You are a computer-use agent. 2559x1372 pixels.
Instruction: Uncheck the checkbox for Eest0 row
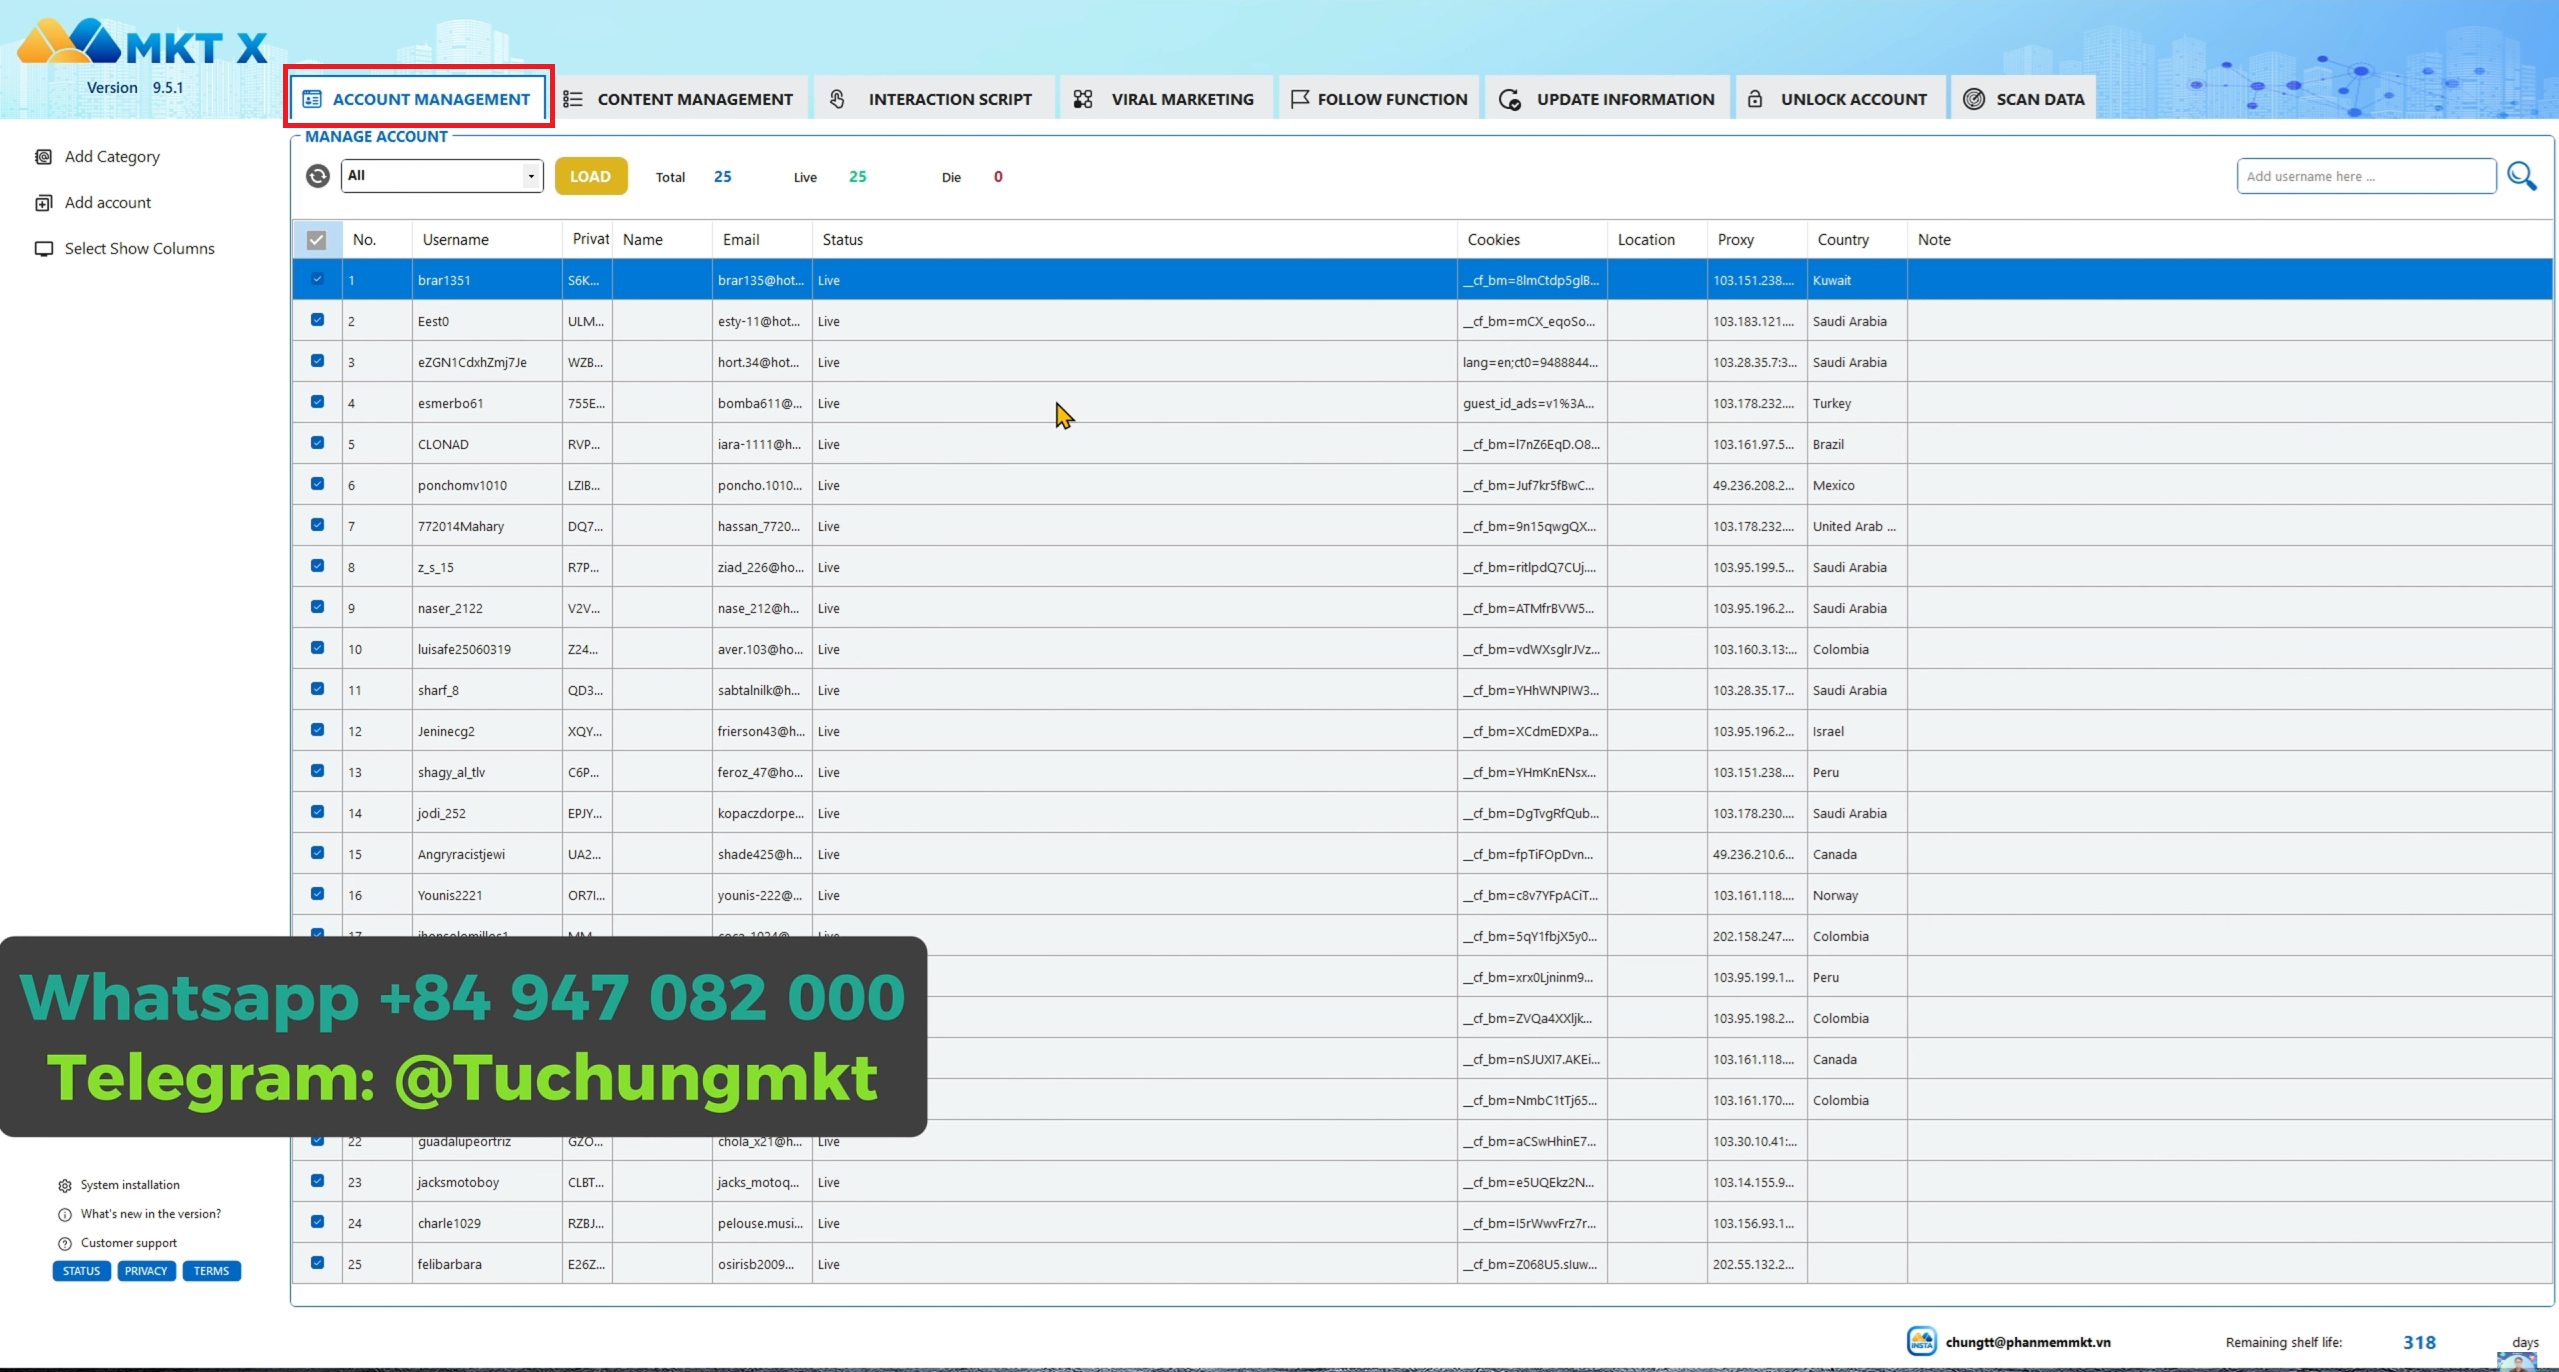pos(317,320)
